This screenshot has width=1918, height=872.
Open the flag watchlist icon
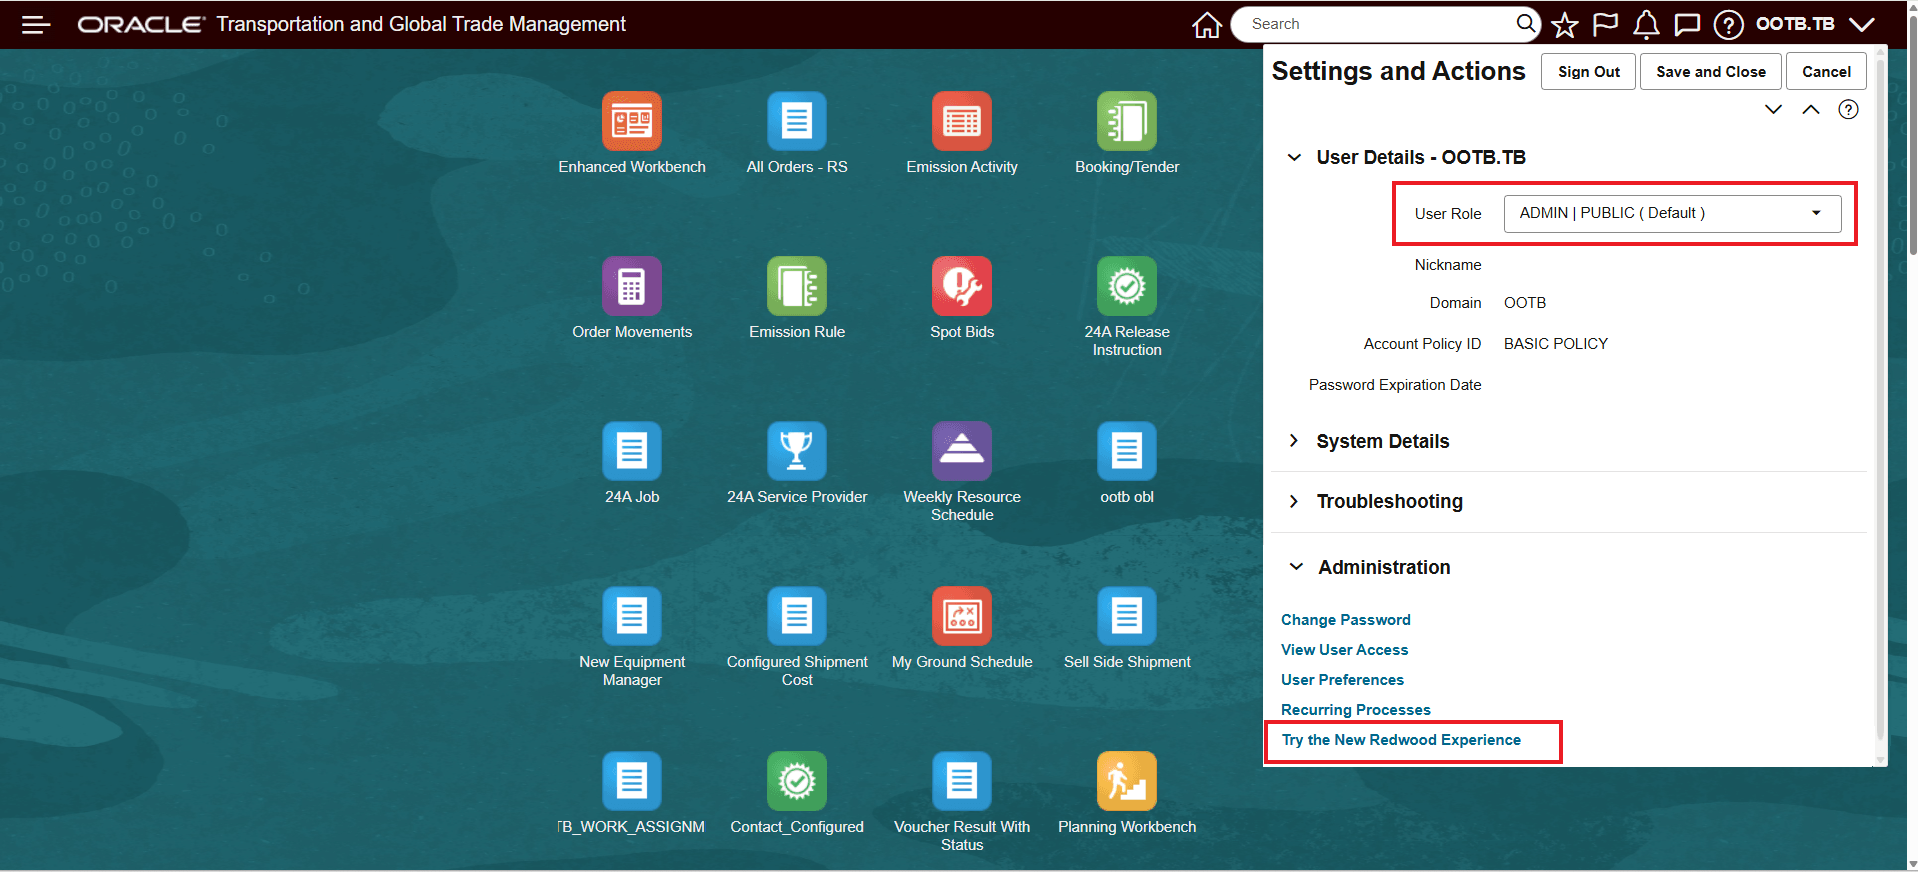click(x=1605, y=24)
